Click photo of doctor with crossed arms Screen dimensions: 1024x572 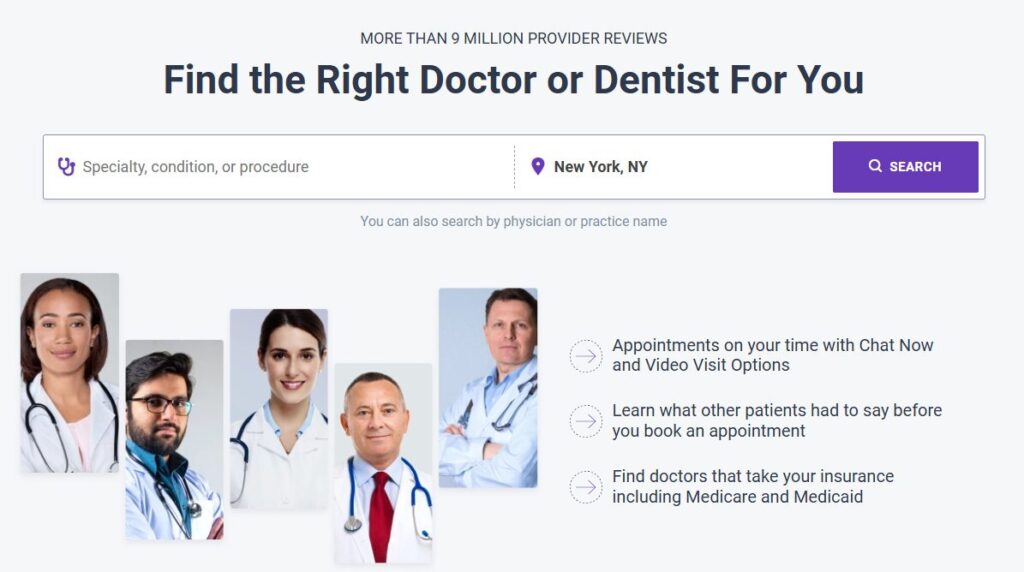tap(488, 388)
